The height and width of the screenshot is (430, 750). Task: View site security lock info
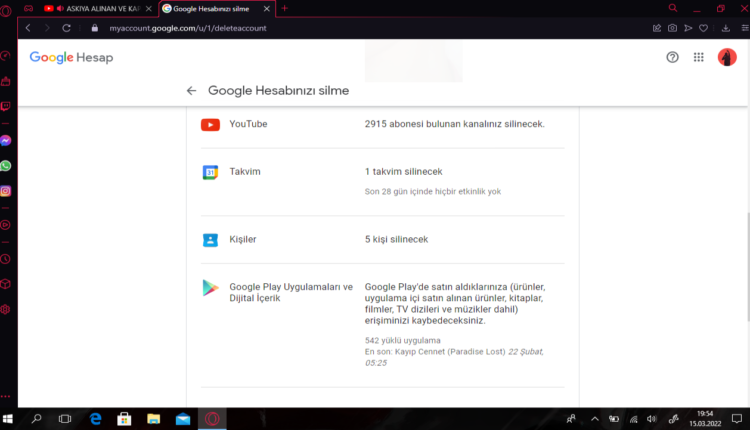95,28
